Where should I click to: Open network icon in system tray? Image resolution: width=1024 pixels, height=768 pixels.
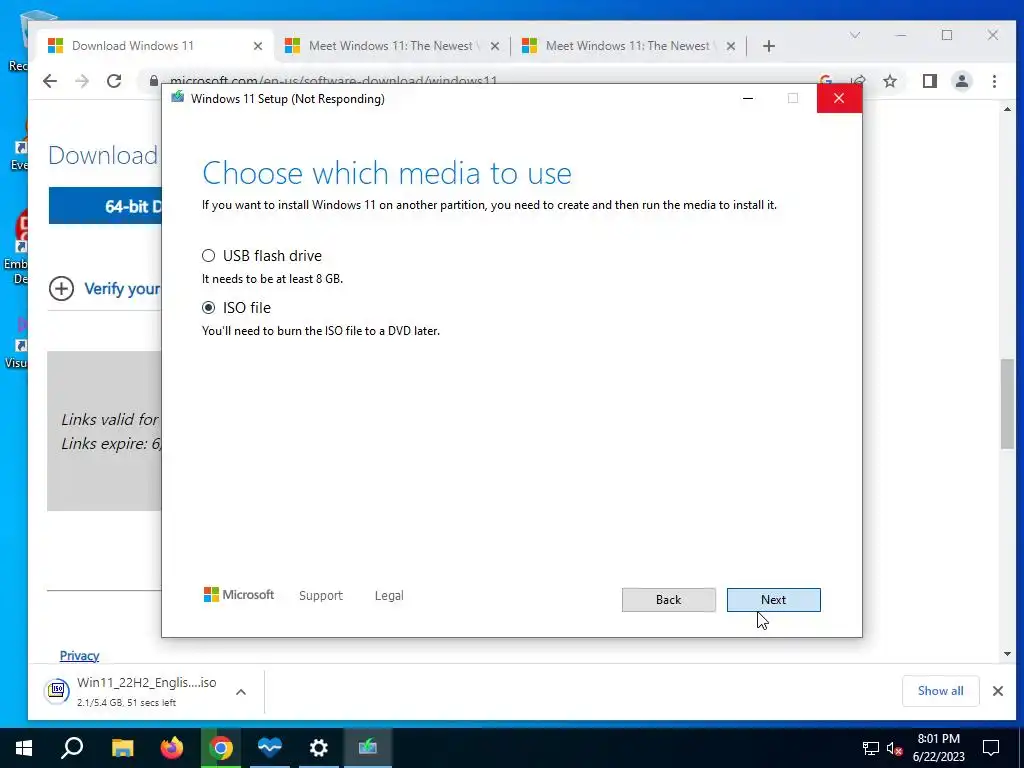click(x=871, y=748)
